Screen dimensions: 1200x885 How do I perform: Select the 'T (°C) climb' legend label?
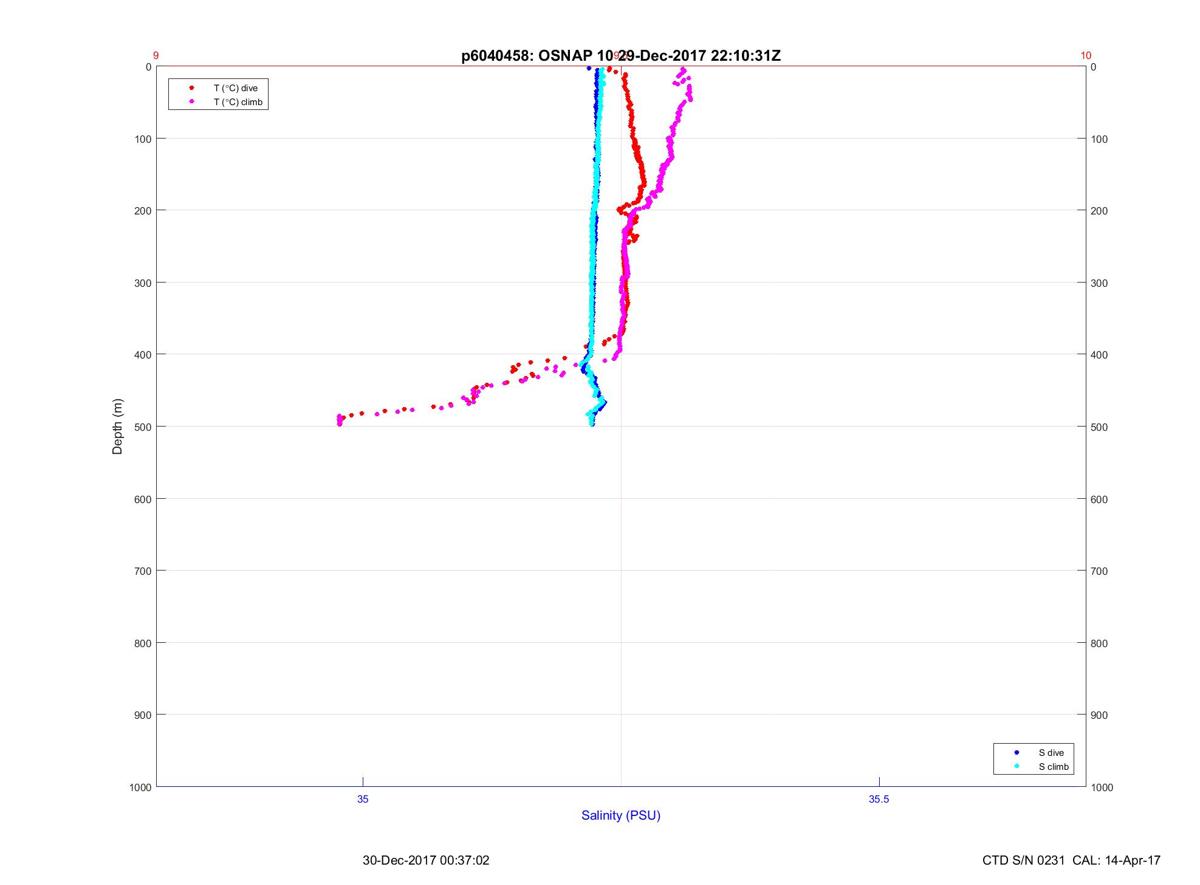pyautogui.click(x=239, y=102)
